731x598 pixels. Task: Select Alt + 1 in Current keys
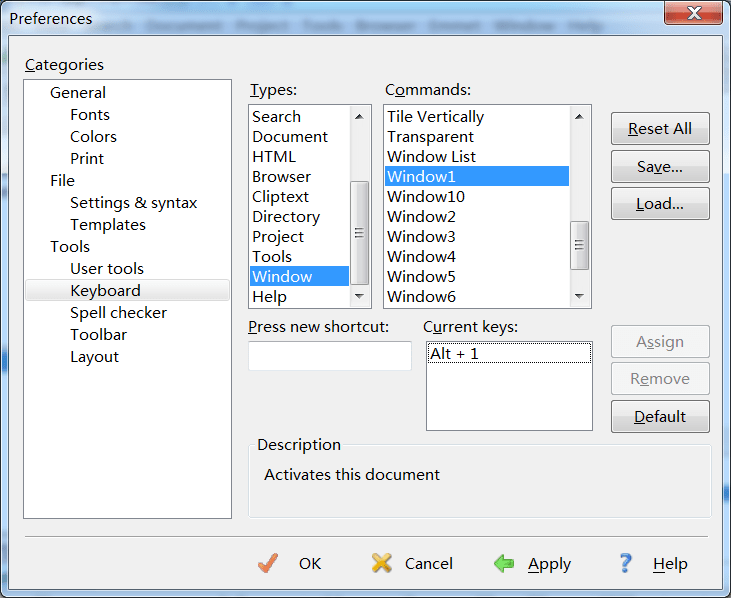click(509, 353)
